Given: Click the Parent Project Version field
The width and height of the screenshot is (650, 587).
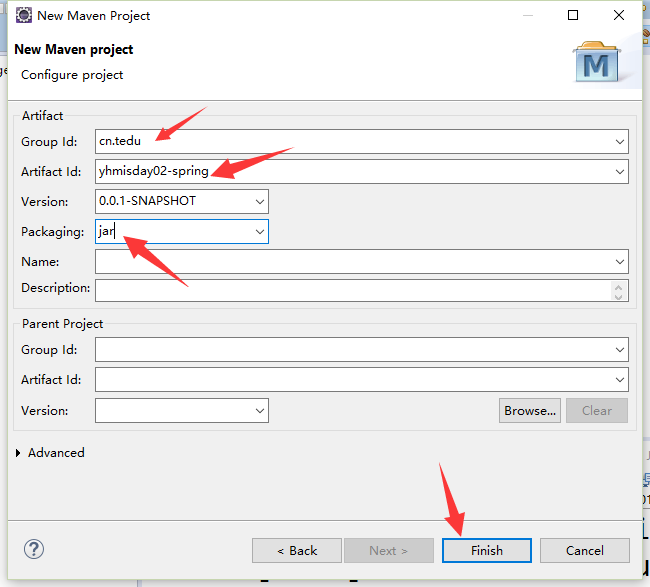Looking at the screenshot, I should pyautogui.click(x=182, y=411).
